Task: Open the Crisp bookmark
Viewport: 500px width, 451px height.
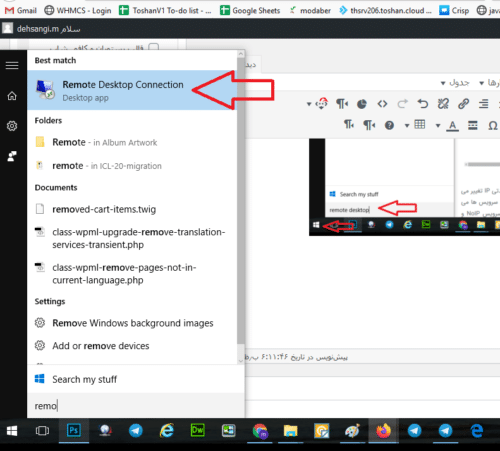Action: coord(454,11)
